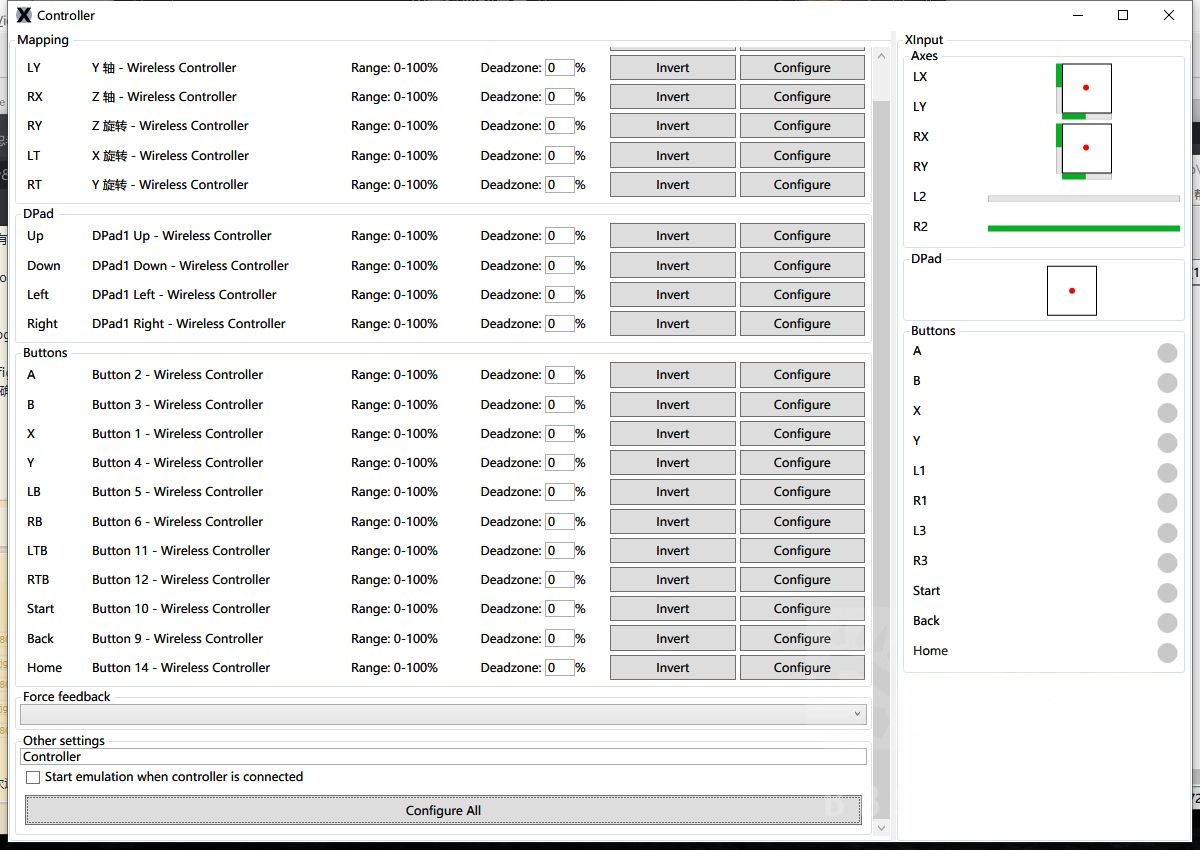1200x850 pixels.
Task: Focus the Deadzone field for Back
Action: click(x=560, y=639)
